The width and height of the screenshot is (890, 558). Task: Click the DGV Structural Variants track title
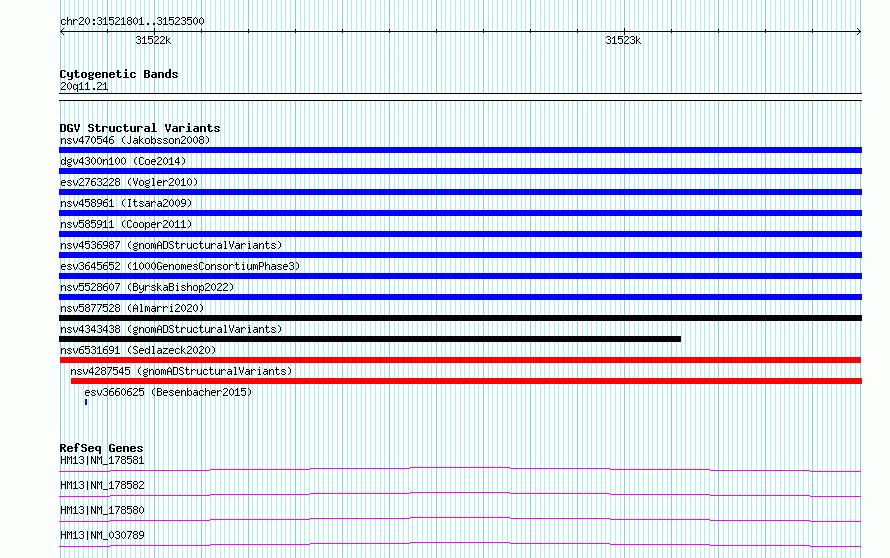point(140,128)
